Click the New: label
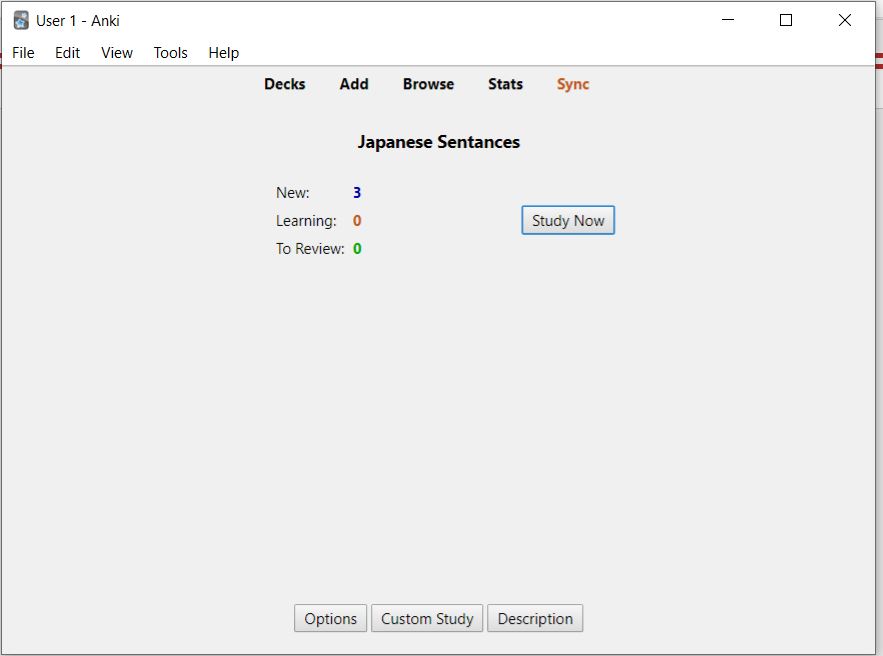Viewport: 883px width, 656px height. [292, 193]
